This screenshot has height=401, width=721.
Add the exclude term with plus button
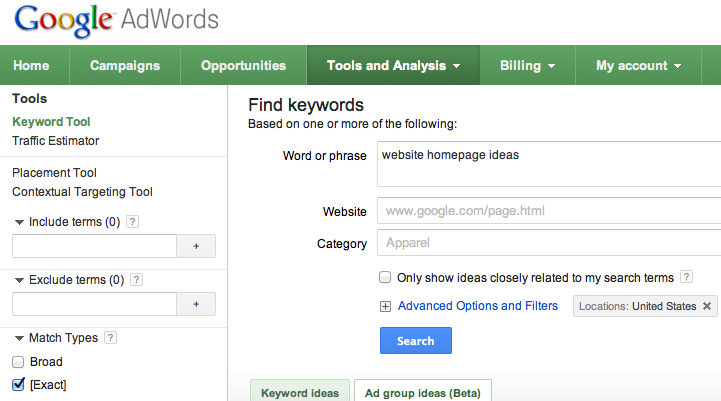pos(196,304)
